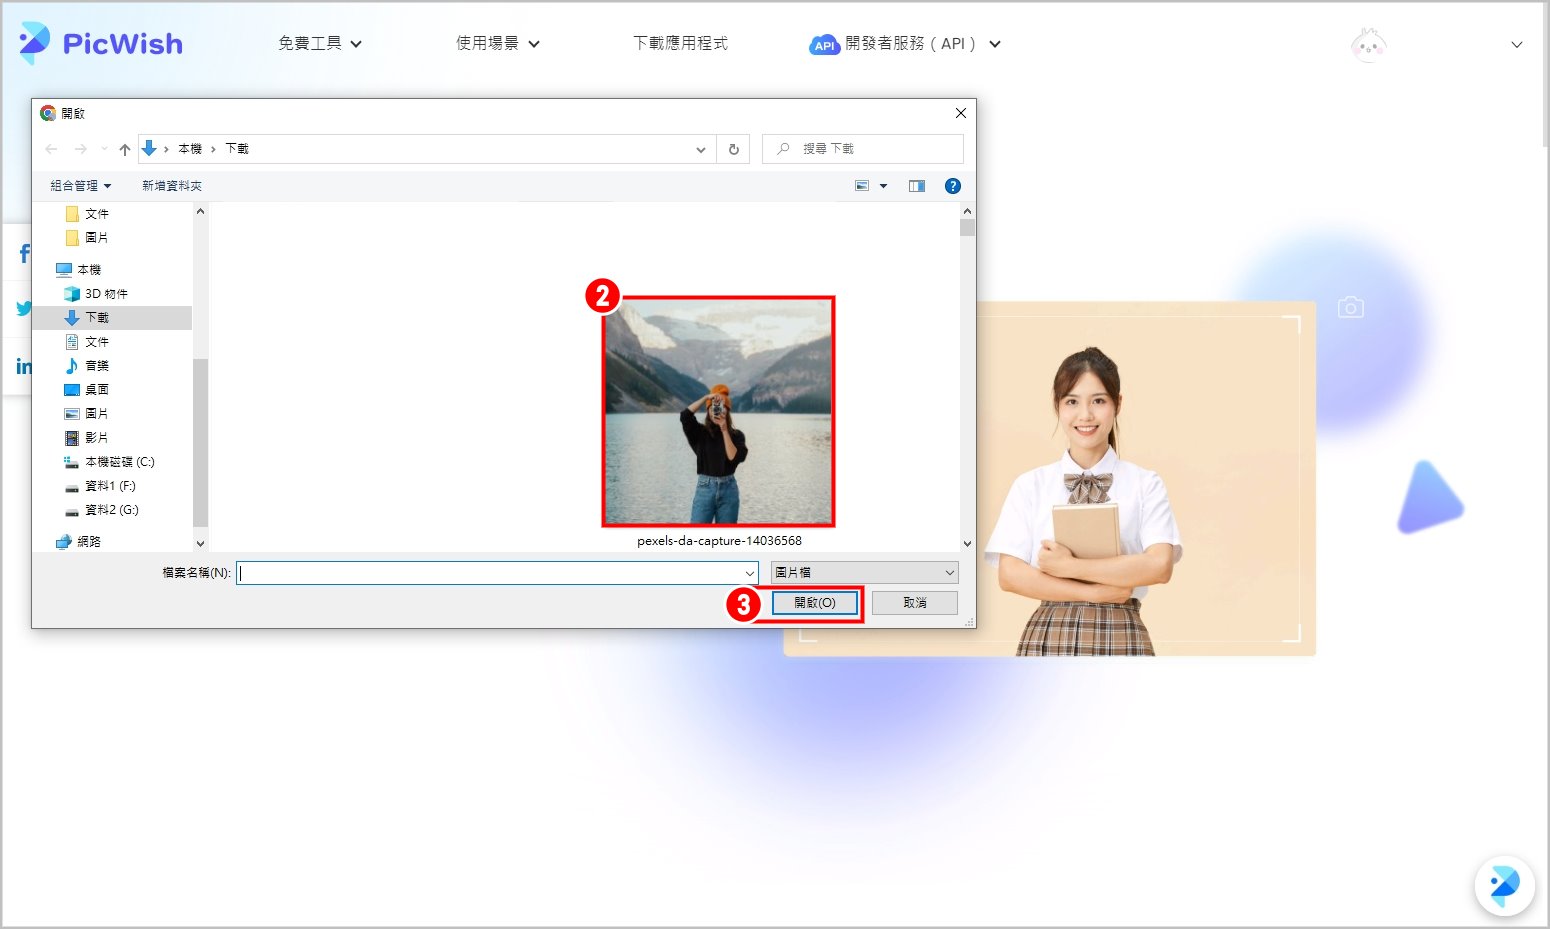Go up one folder level
This screenshot has width=1550, height=929.
point(125,149)
